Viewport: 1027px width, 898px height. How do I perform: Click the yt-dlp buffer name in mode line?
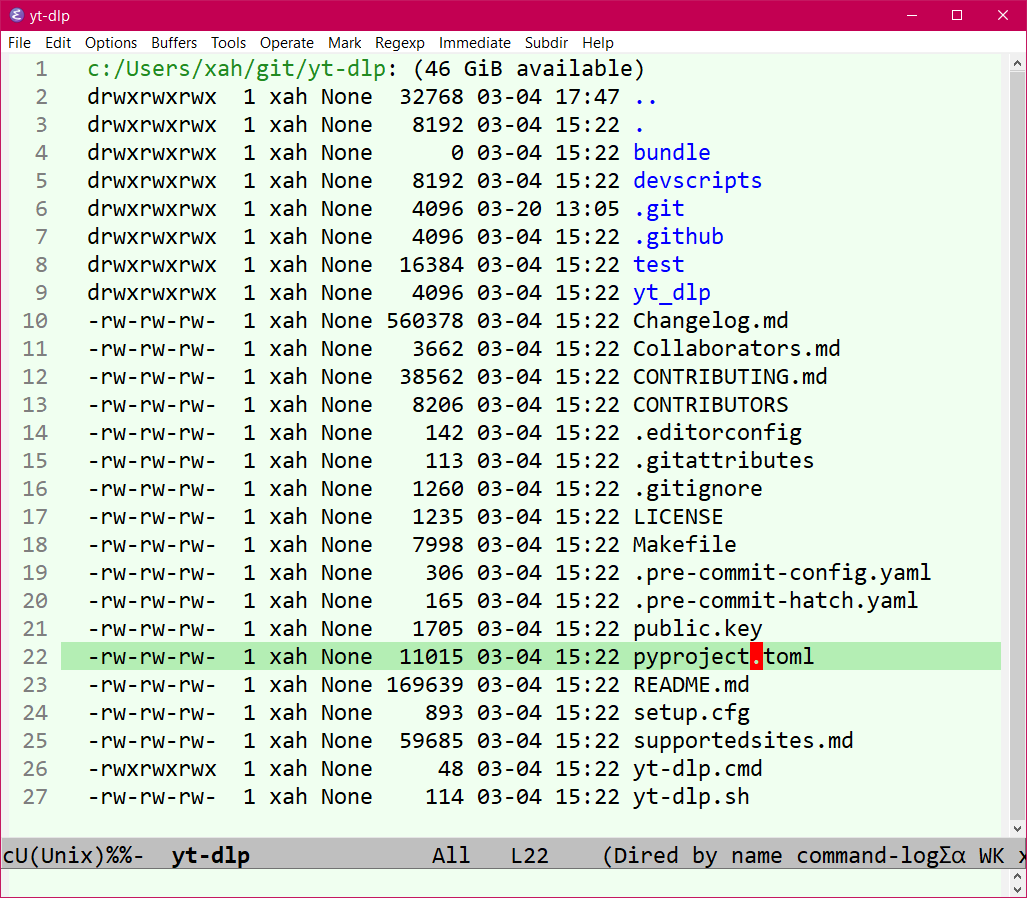click(x=210, y=855)
